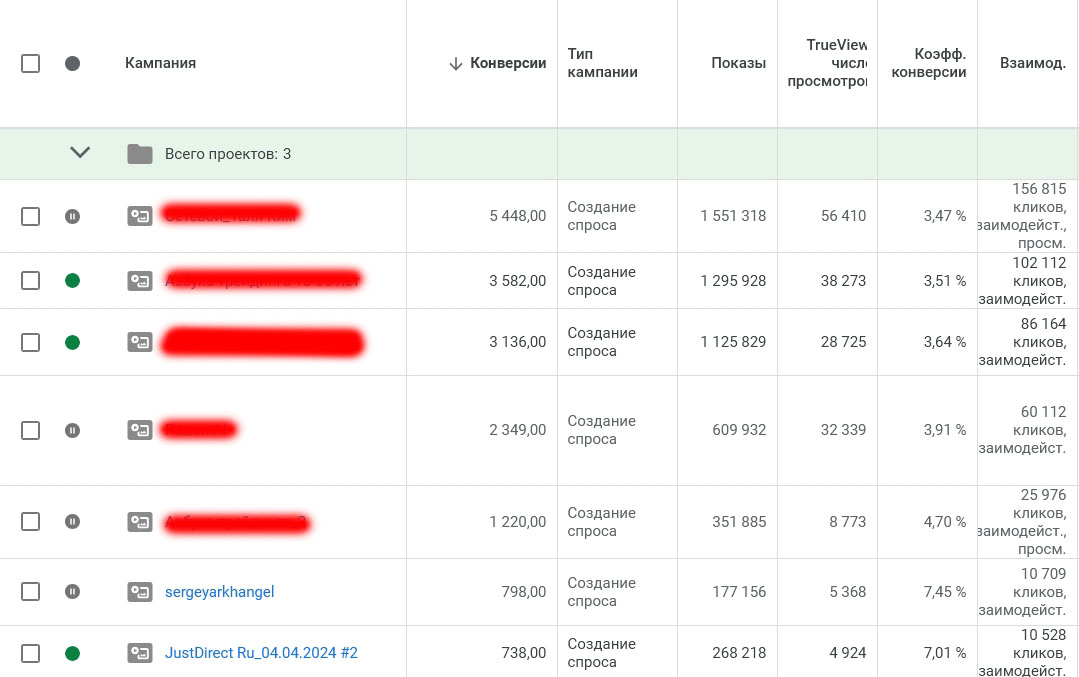Click the 1 551 318 impressions value
1079x677 pixels.
click(733, 216)
